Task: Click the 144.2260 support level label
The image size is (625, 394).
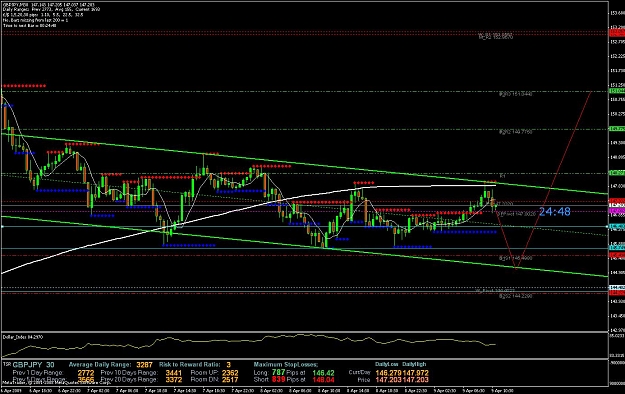Action: pyautogui.click(x=515, y=296)
